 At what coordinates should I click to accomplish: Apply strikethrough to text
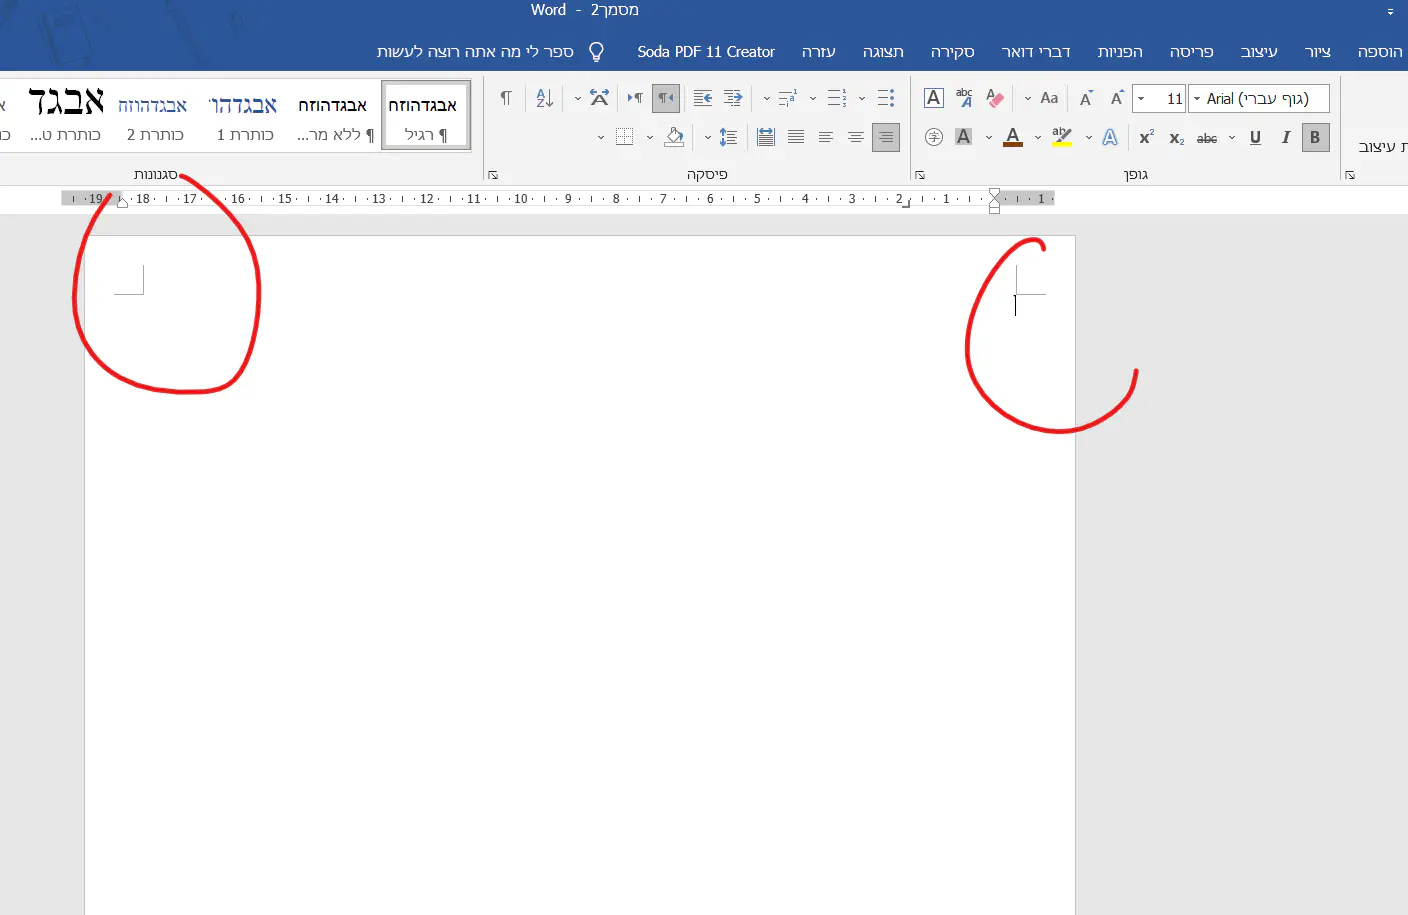(1207, 138)
